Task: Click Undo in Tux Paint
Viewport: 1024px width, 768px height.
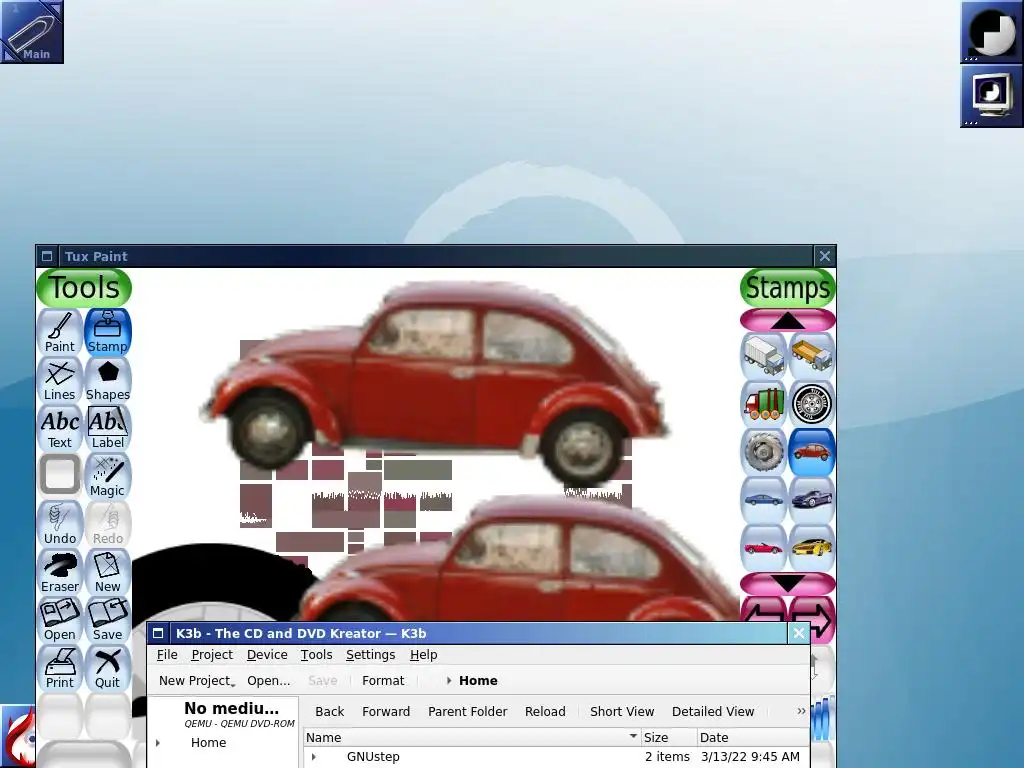Action: pyautogui.click(x=59, y=524)
